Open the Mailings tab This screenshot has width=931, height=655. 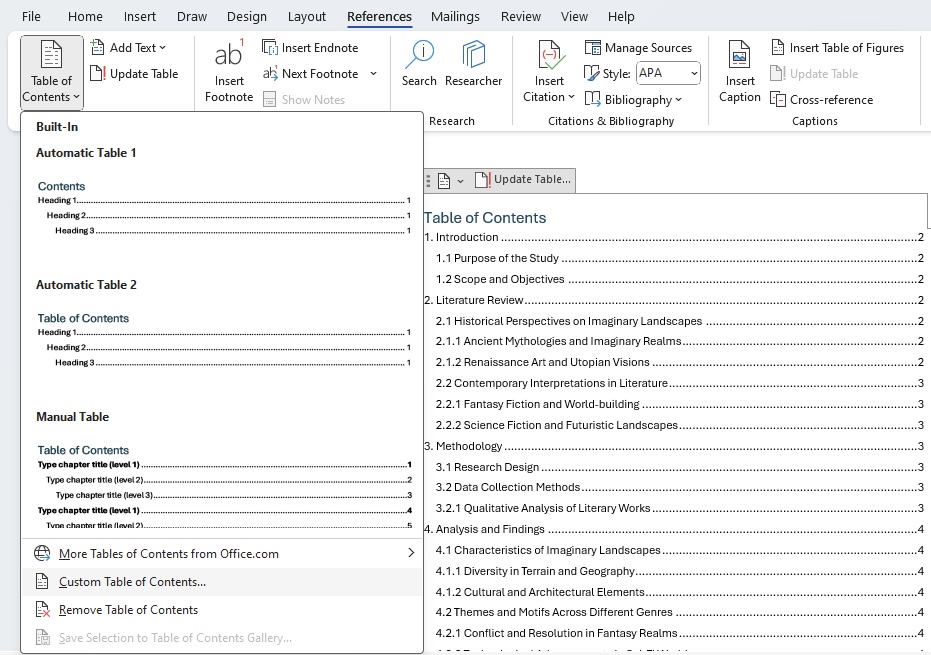(x=455, y=17)
